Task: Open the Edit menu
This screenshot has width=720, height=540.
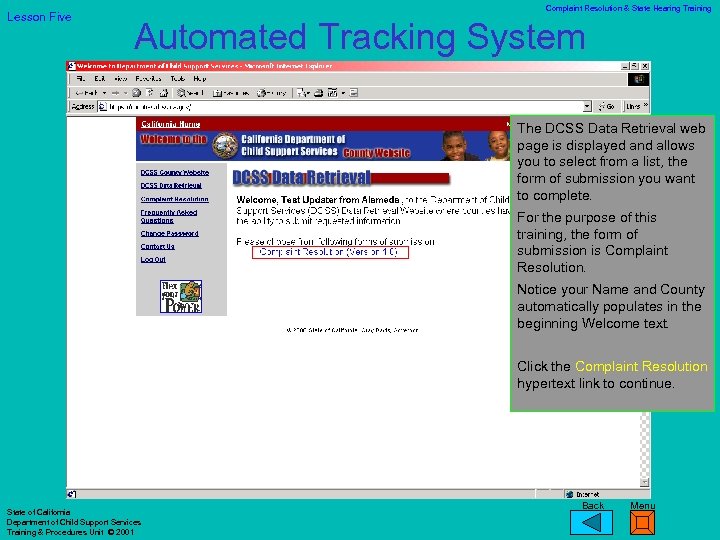Action: (100, 79)
